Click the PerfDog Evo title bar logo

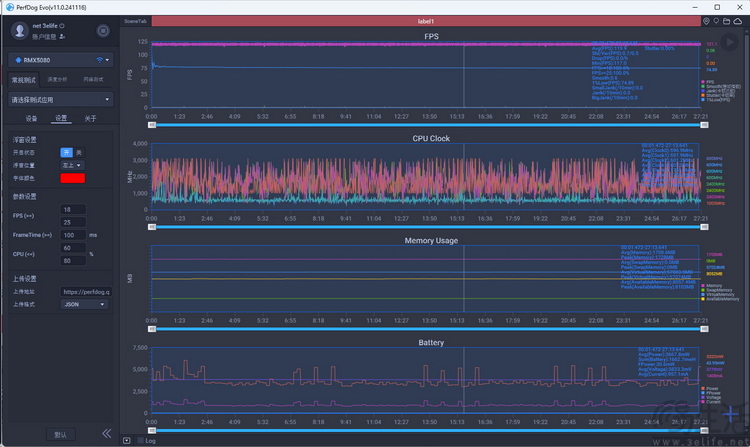(x=10, y=7)
